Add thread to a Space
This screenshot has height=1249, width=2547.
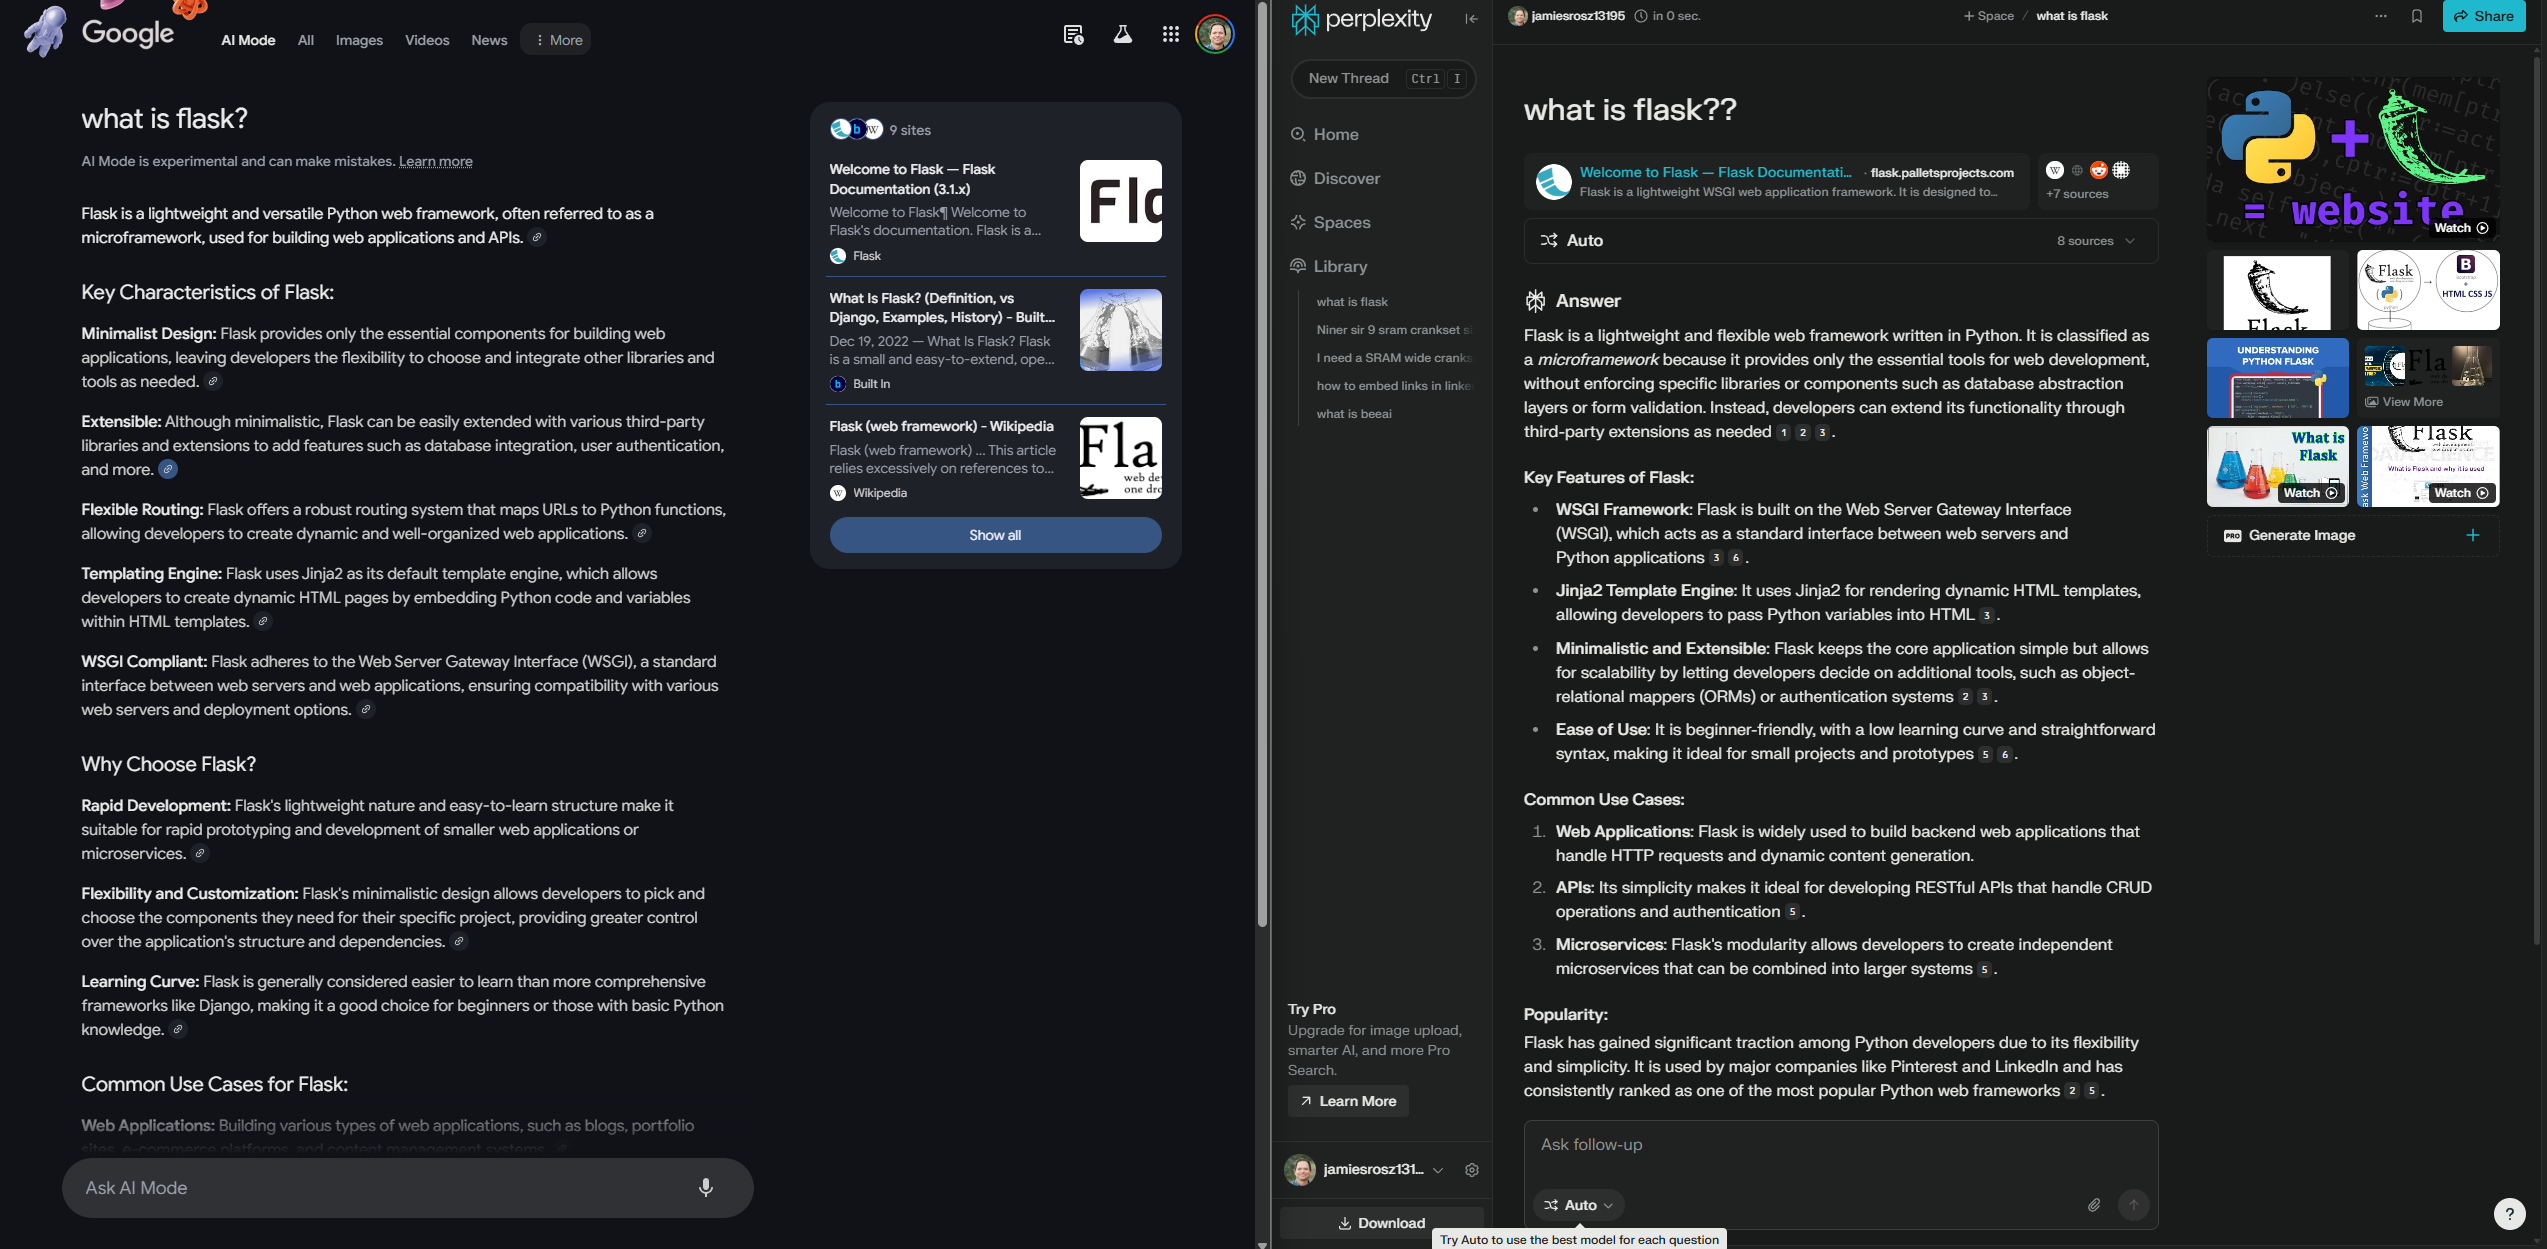point(1988,16)
